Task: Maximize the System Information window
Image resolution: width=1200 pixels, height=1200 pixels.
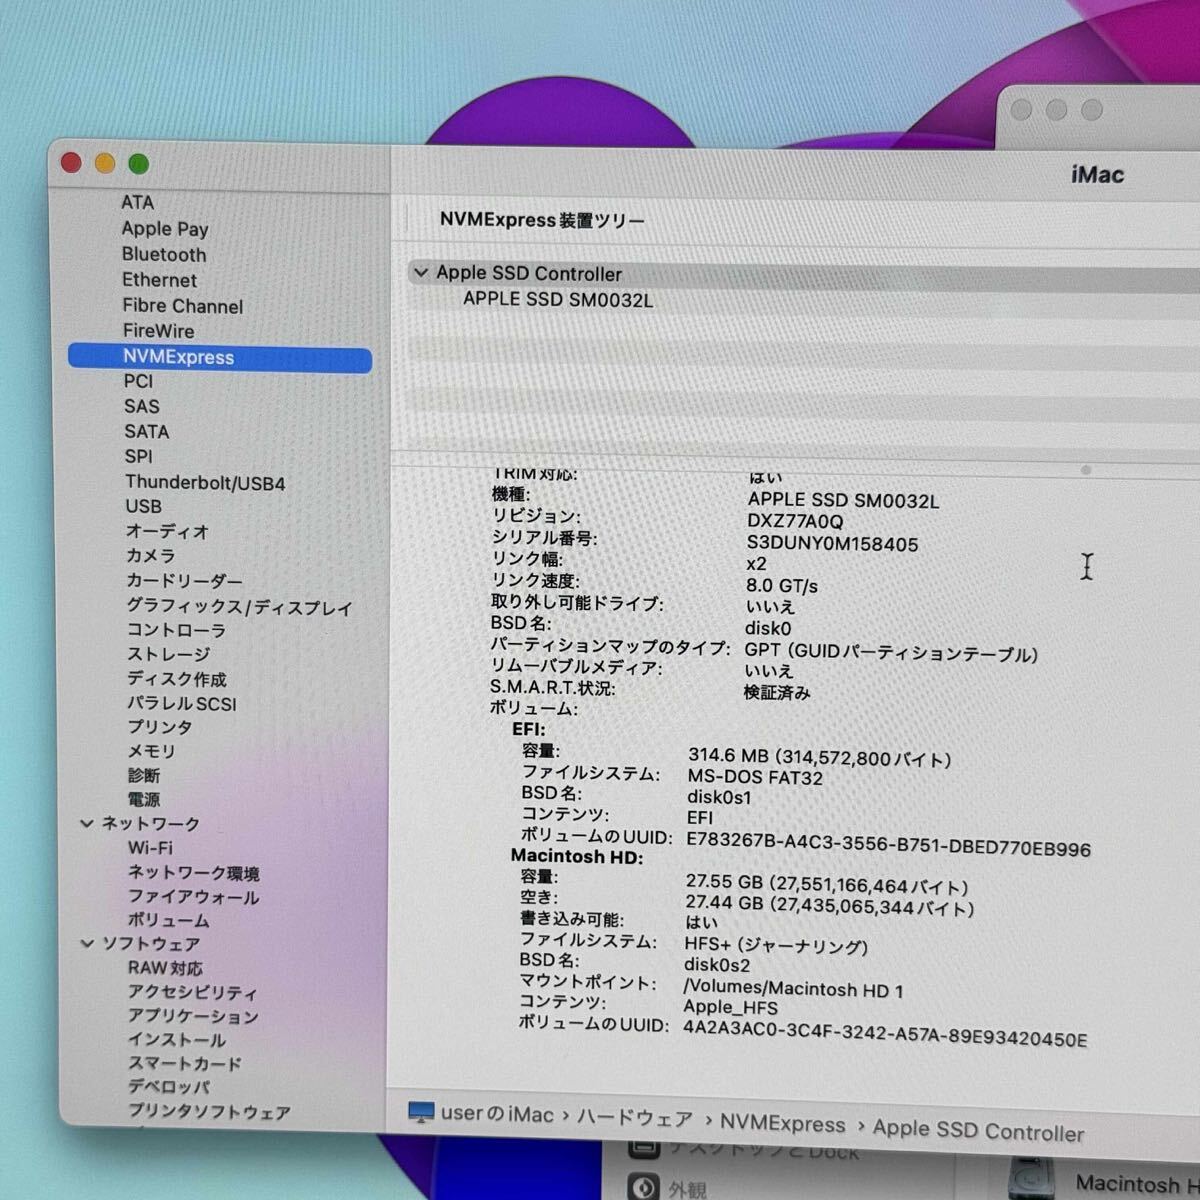Action: pos(139,164)
